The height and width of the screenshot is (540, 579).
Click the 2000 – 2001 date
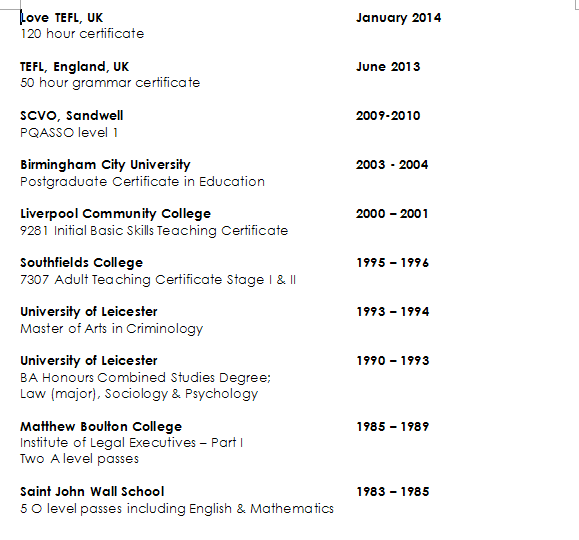click(392, 214)
